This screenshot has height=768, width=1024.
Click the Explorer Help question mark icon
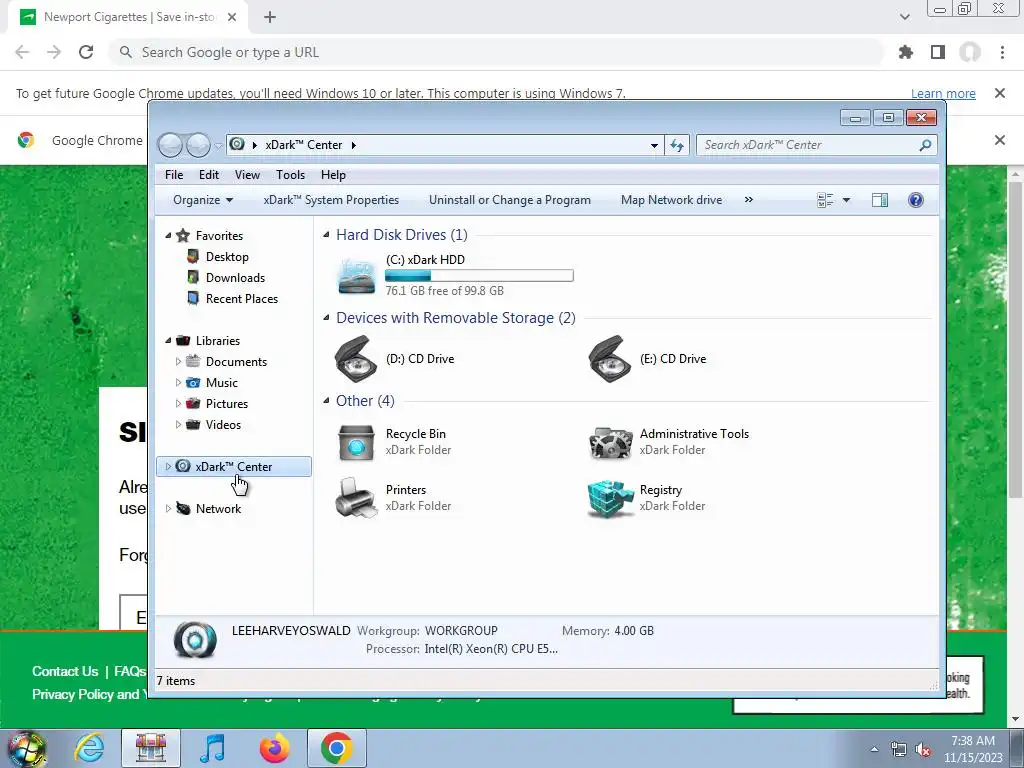916,200
